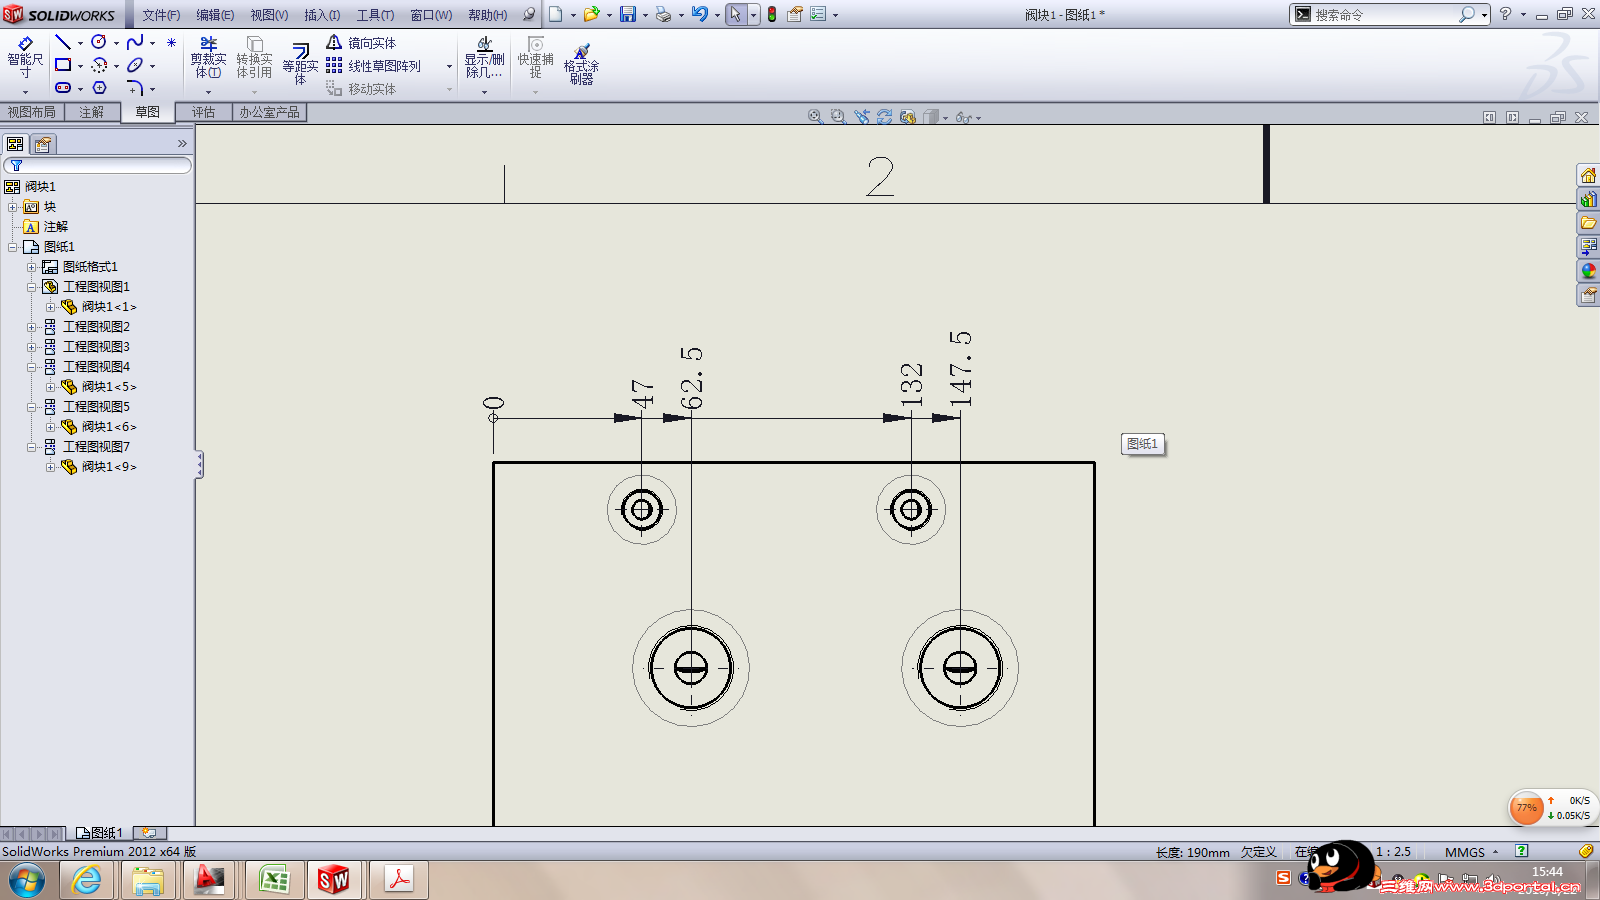Click Convert Entities (转换实体引用)
The width and height of the screenshot is (1600, 900).
click(254, 58)
